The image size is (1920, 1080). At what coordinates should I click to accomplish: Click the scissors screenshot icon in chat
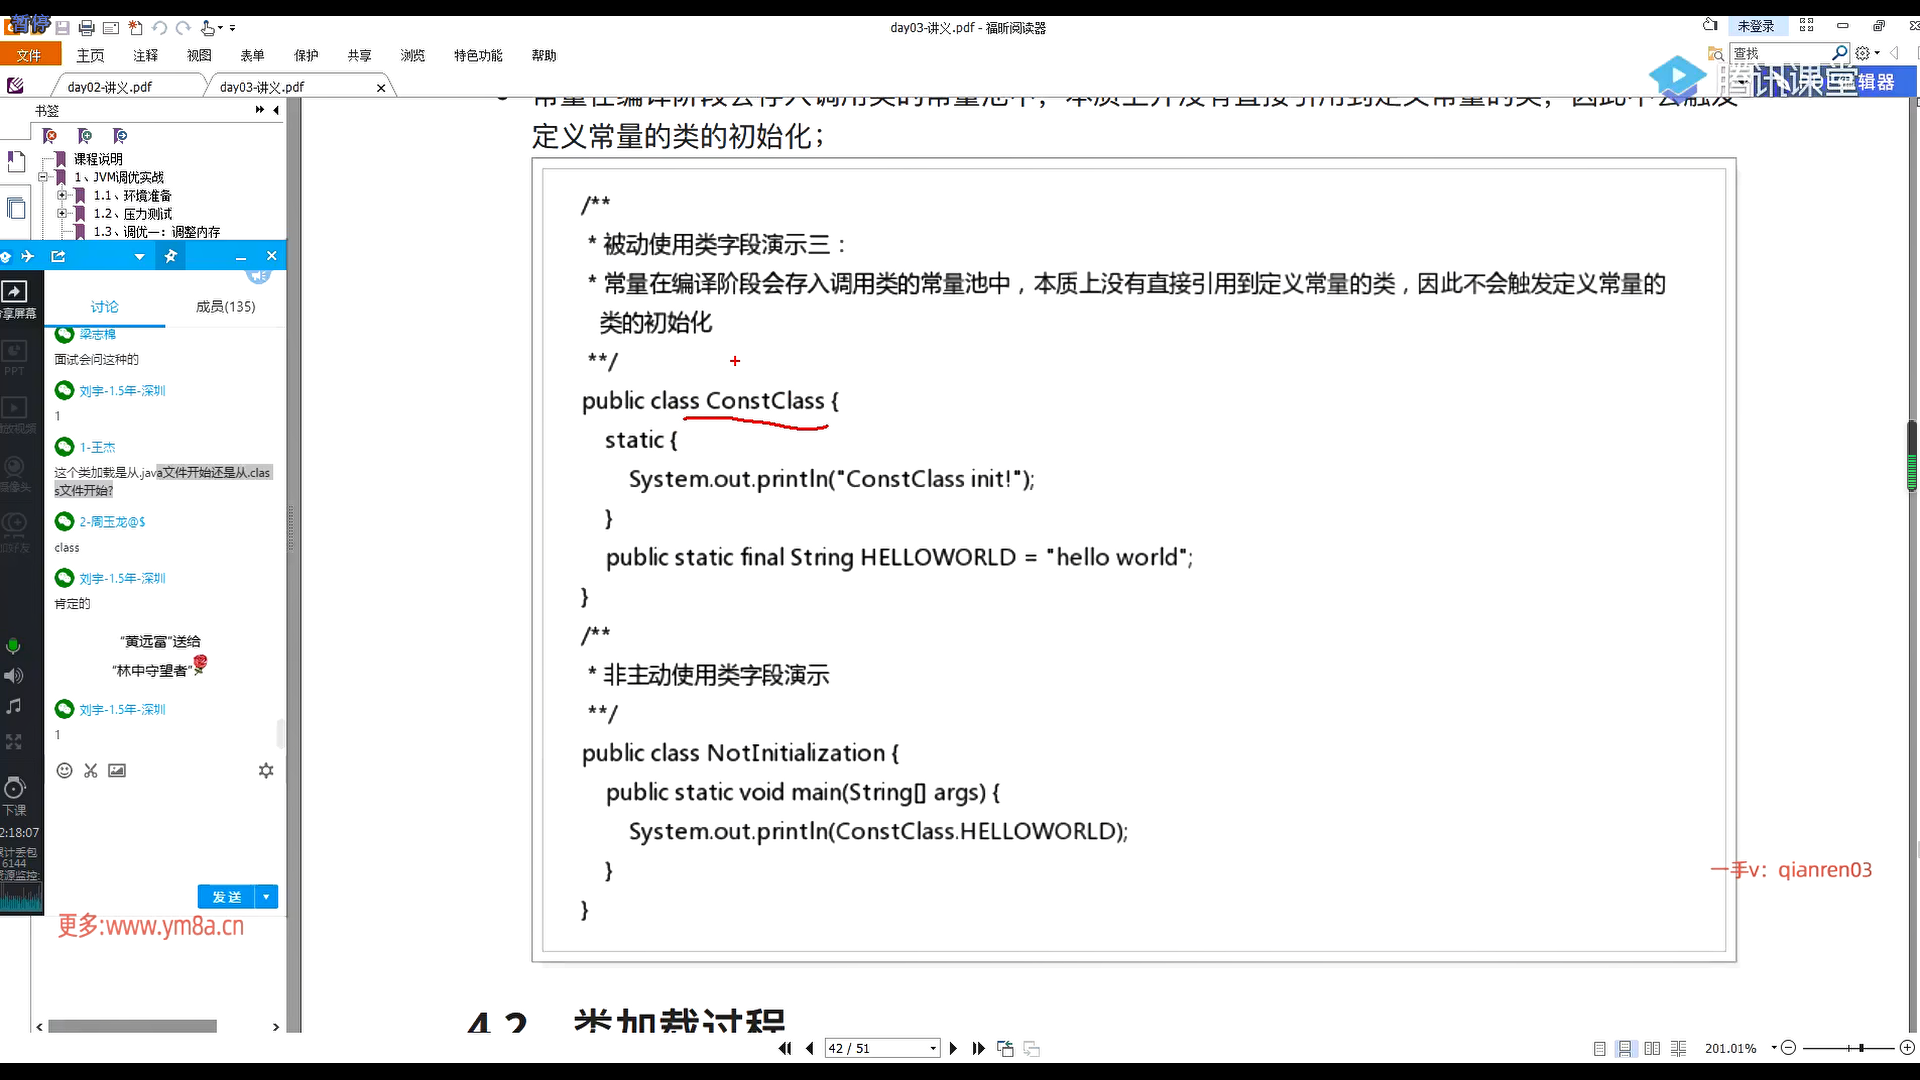coord(91,770)
